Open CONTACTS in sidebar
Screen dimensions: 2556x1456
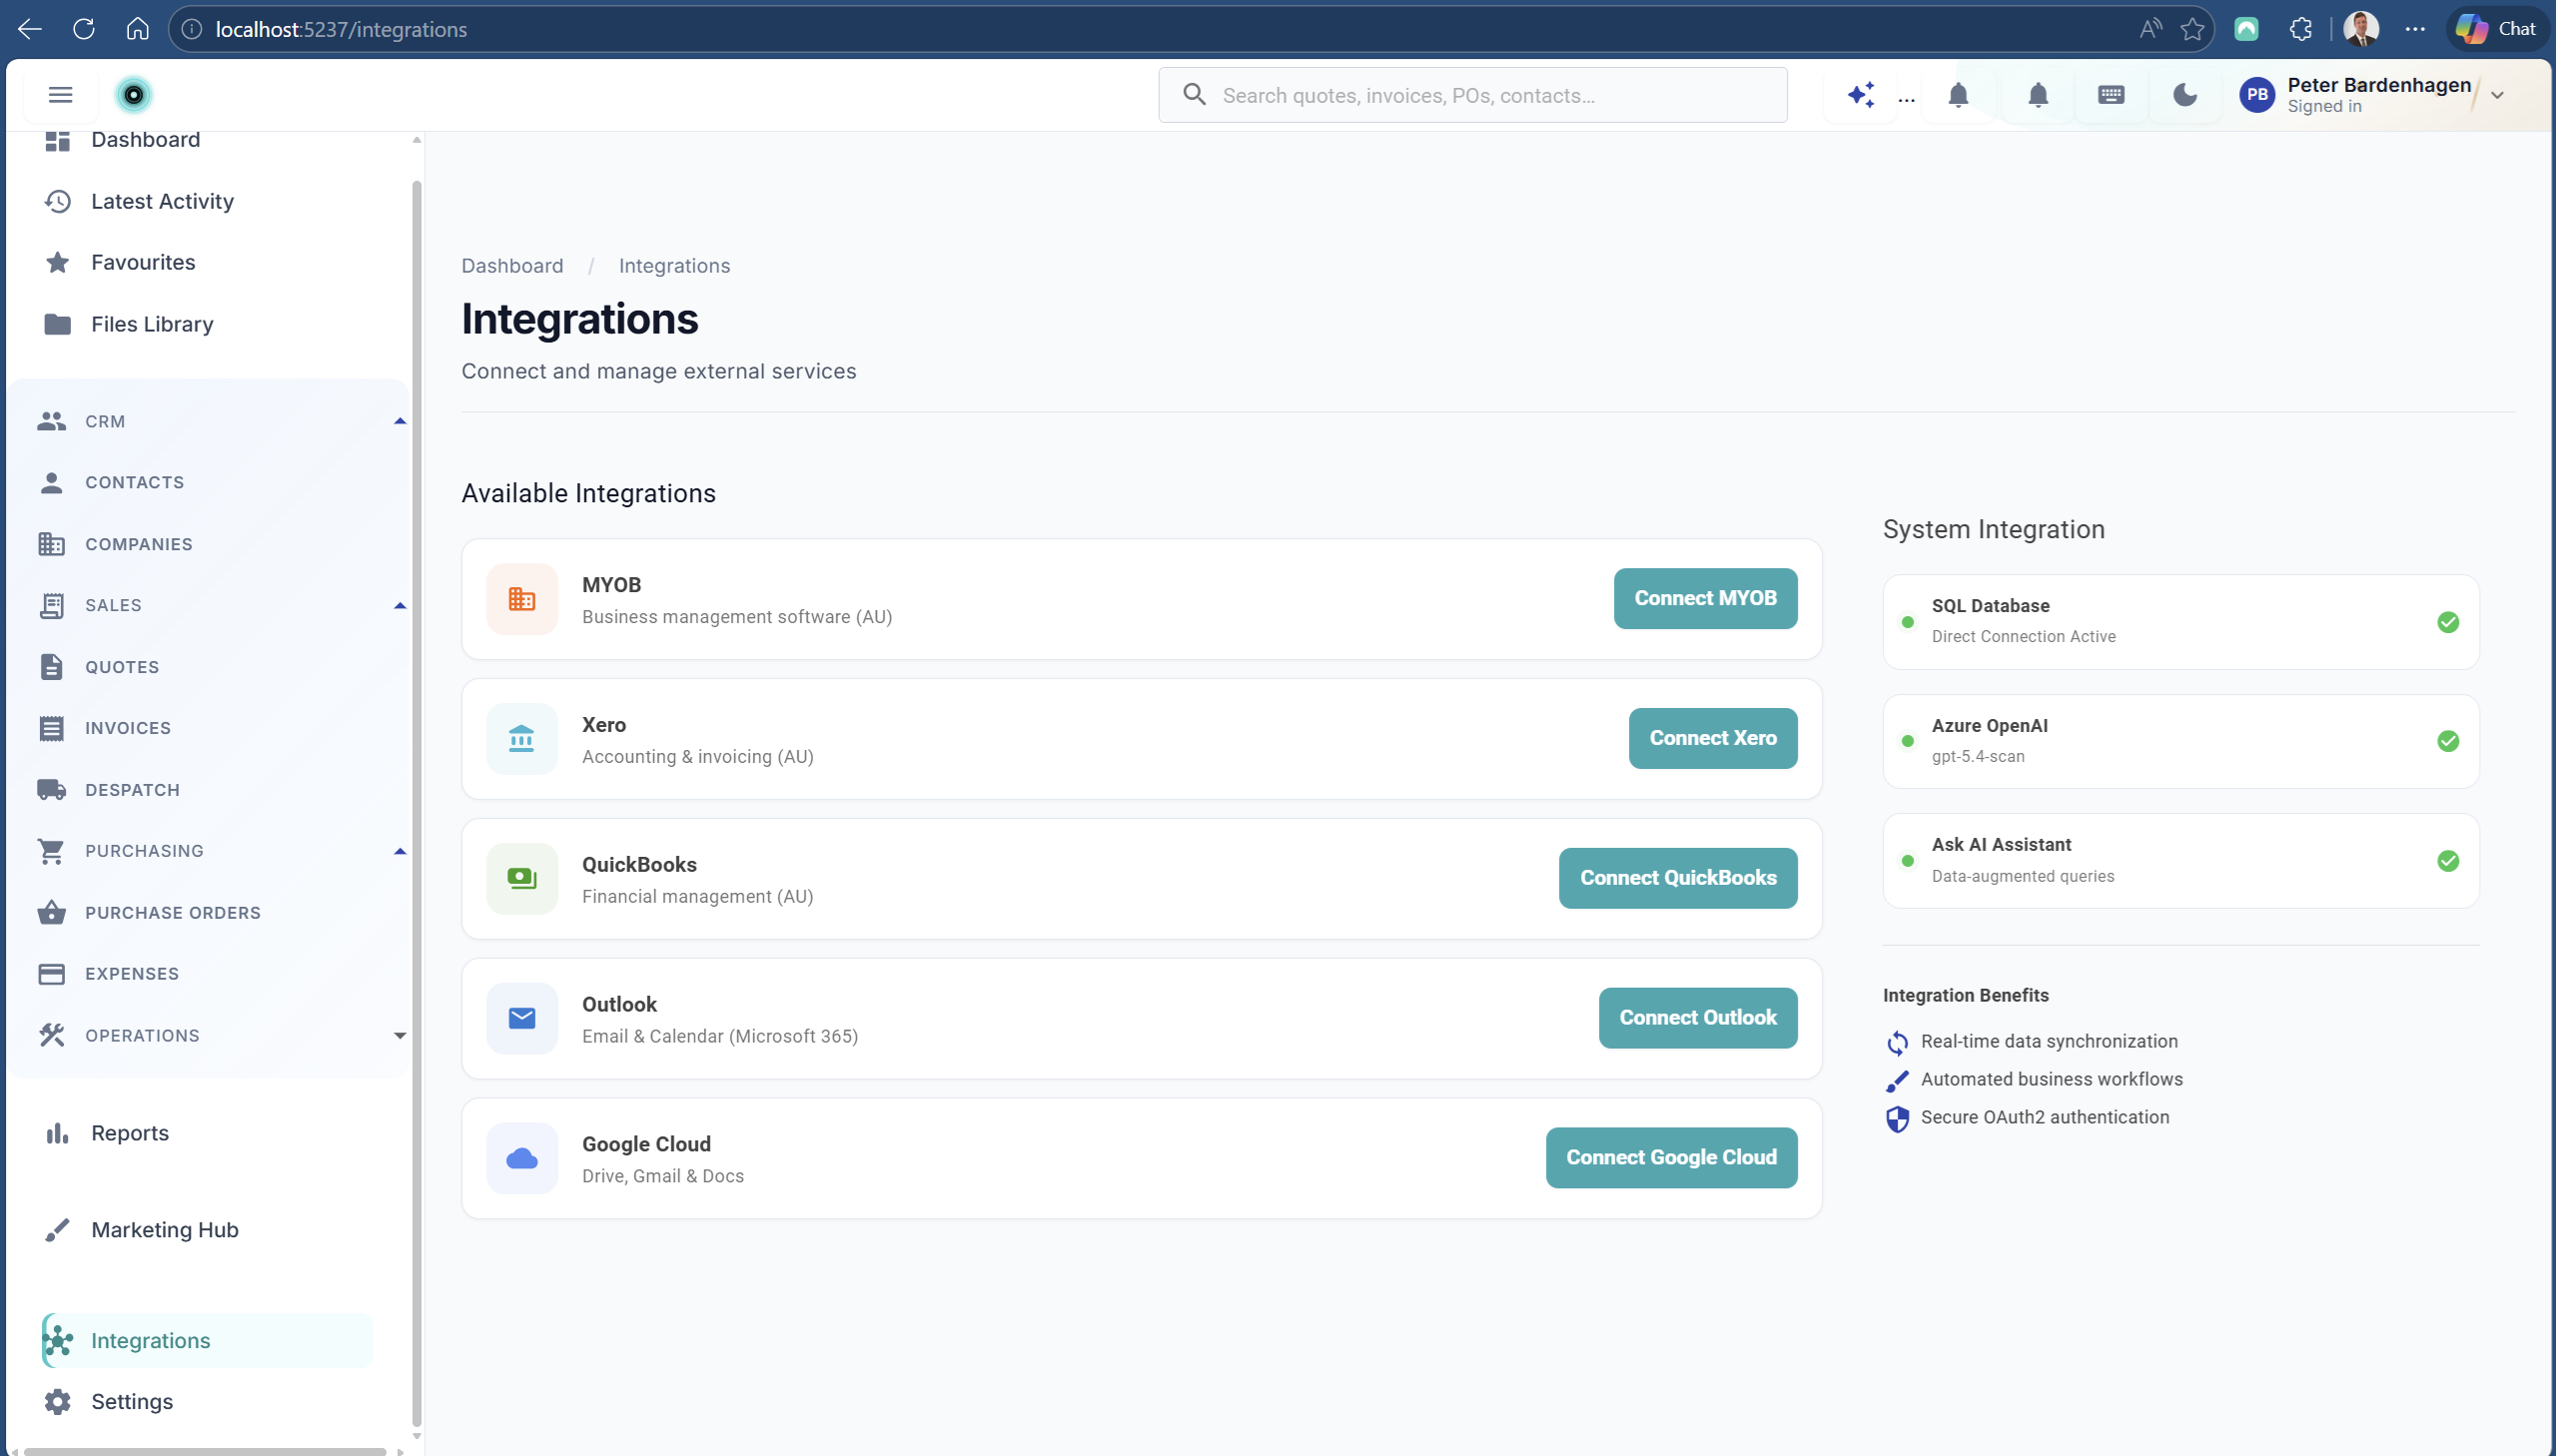134,482
